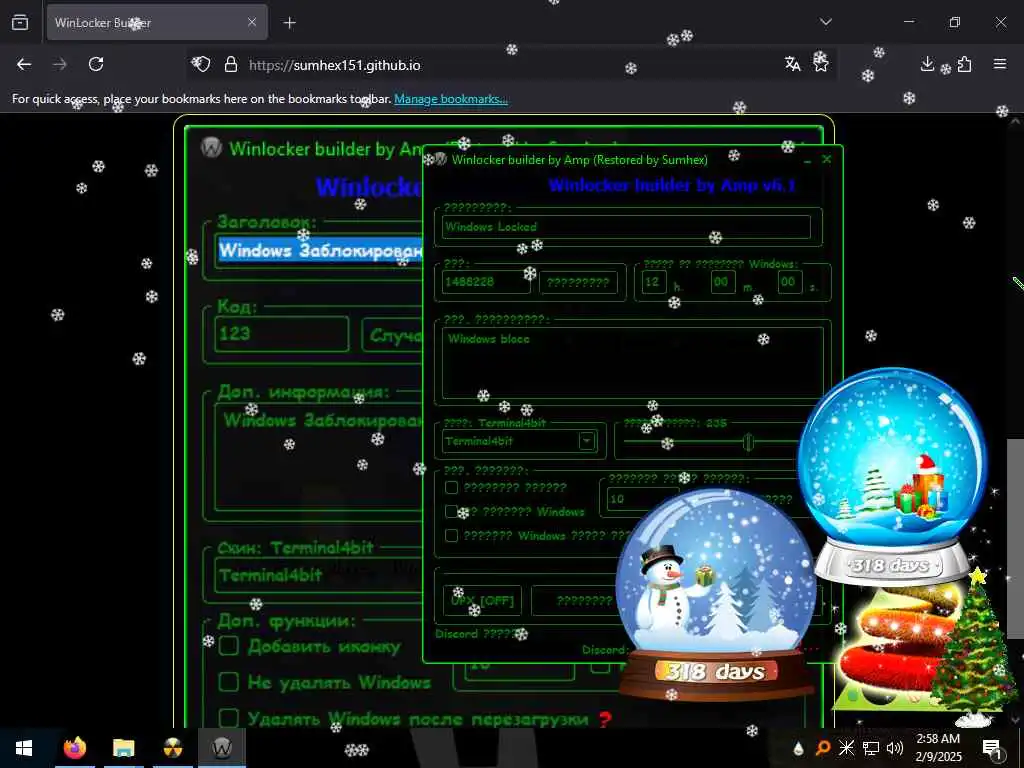This screenshot has width=1024, height=768.
Task: Open File Explorer from the taskbar
Action: coord(123,748)
